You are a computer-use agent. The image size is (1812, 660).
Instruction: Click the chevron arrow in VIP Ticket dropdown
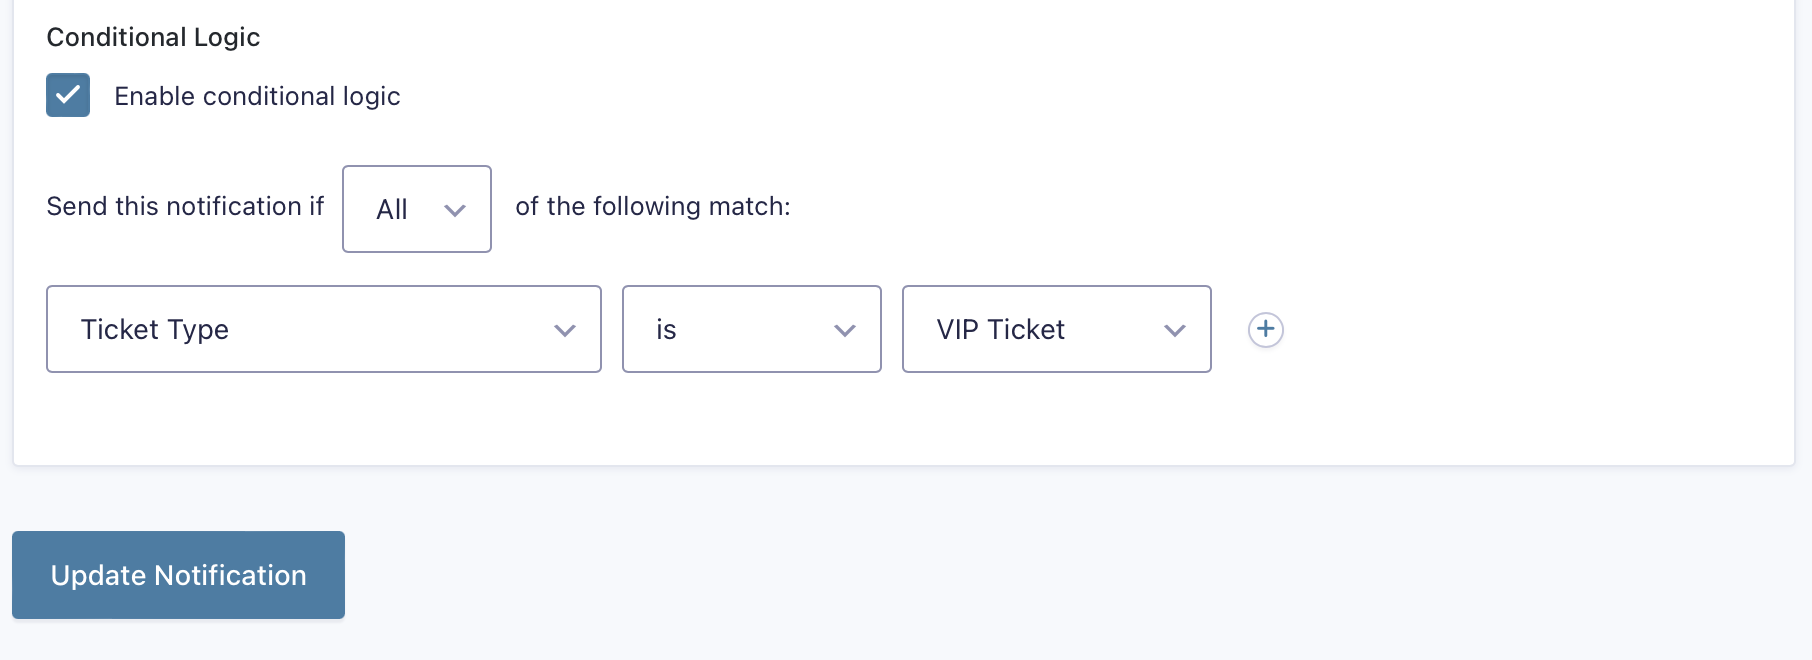pyautogui.click(x=1175, y=331)
